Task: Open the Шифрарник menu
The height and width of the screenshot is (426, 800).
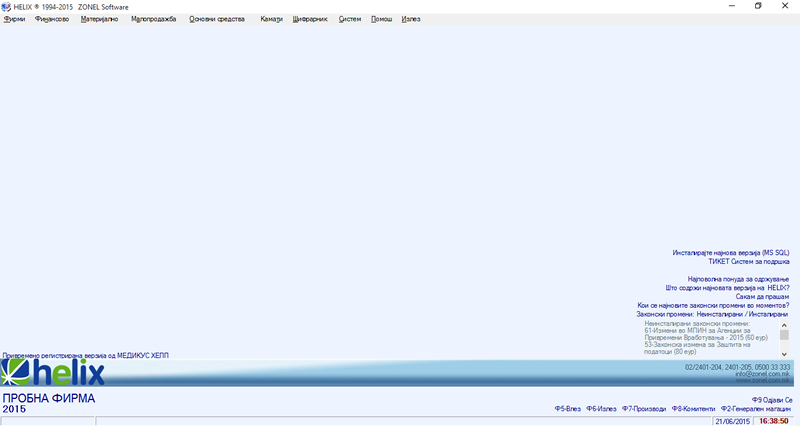Action: (310, 19)
